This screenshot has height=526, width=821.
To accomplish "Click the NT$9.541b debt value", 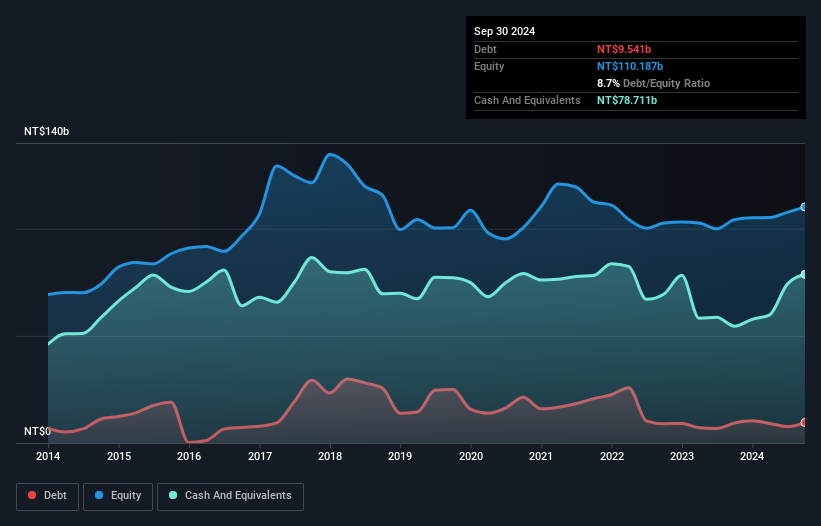I will pos(624,49).
